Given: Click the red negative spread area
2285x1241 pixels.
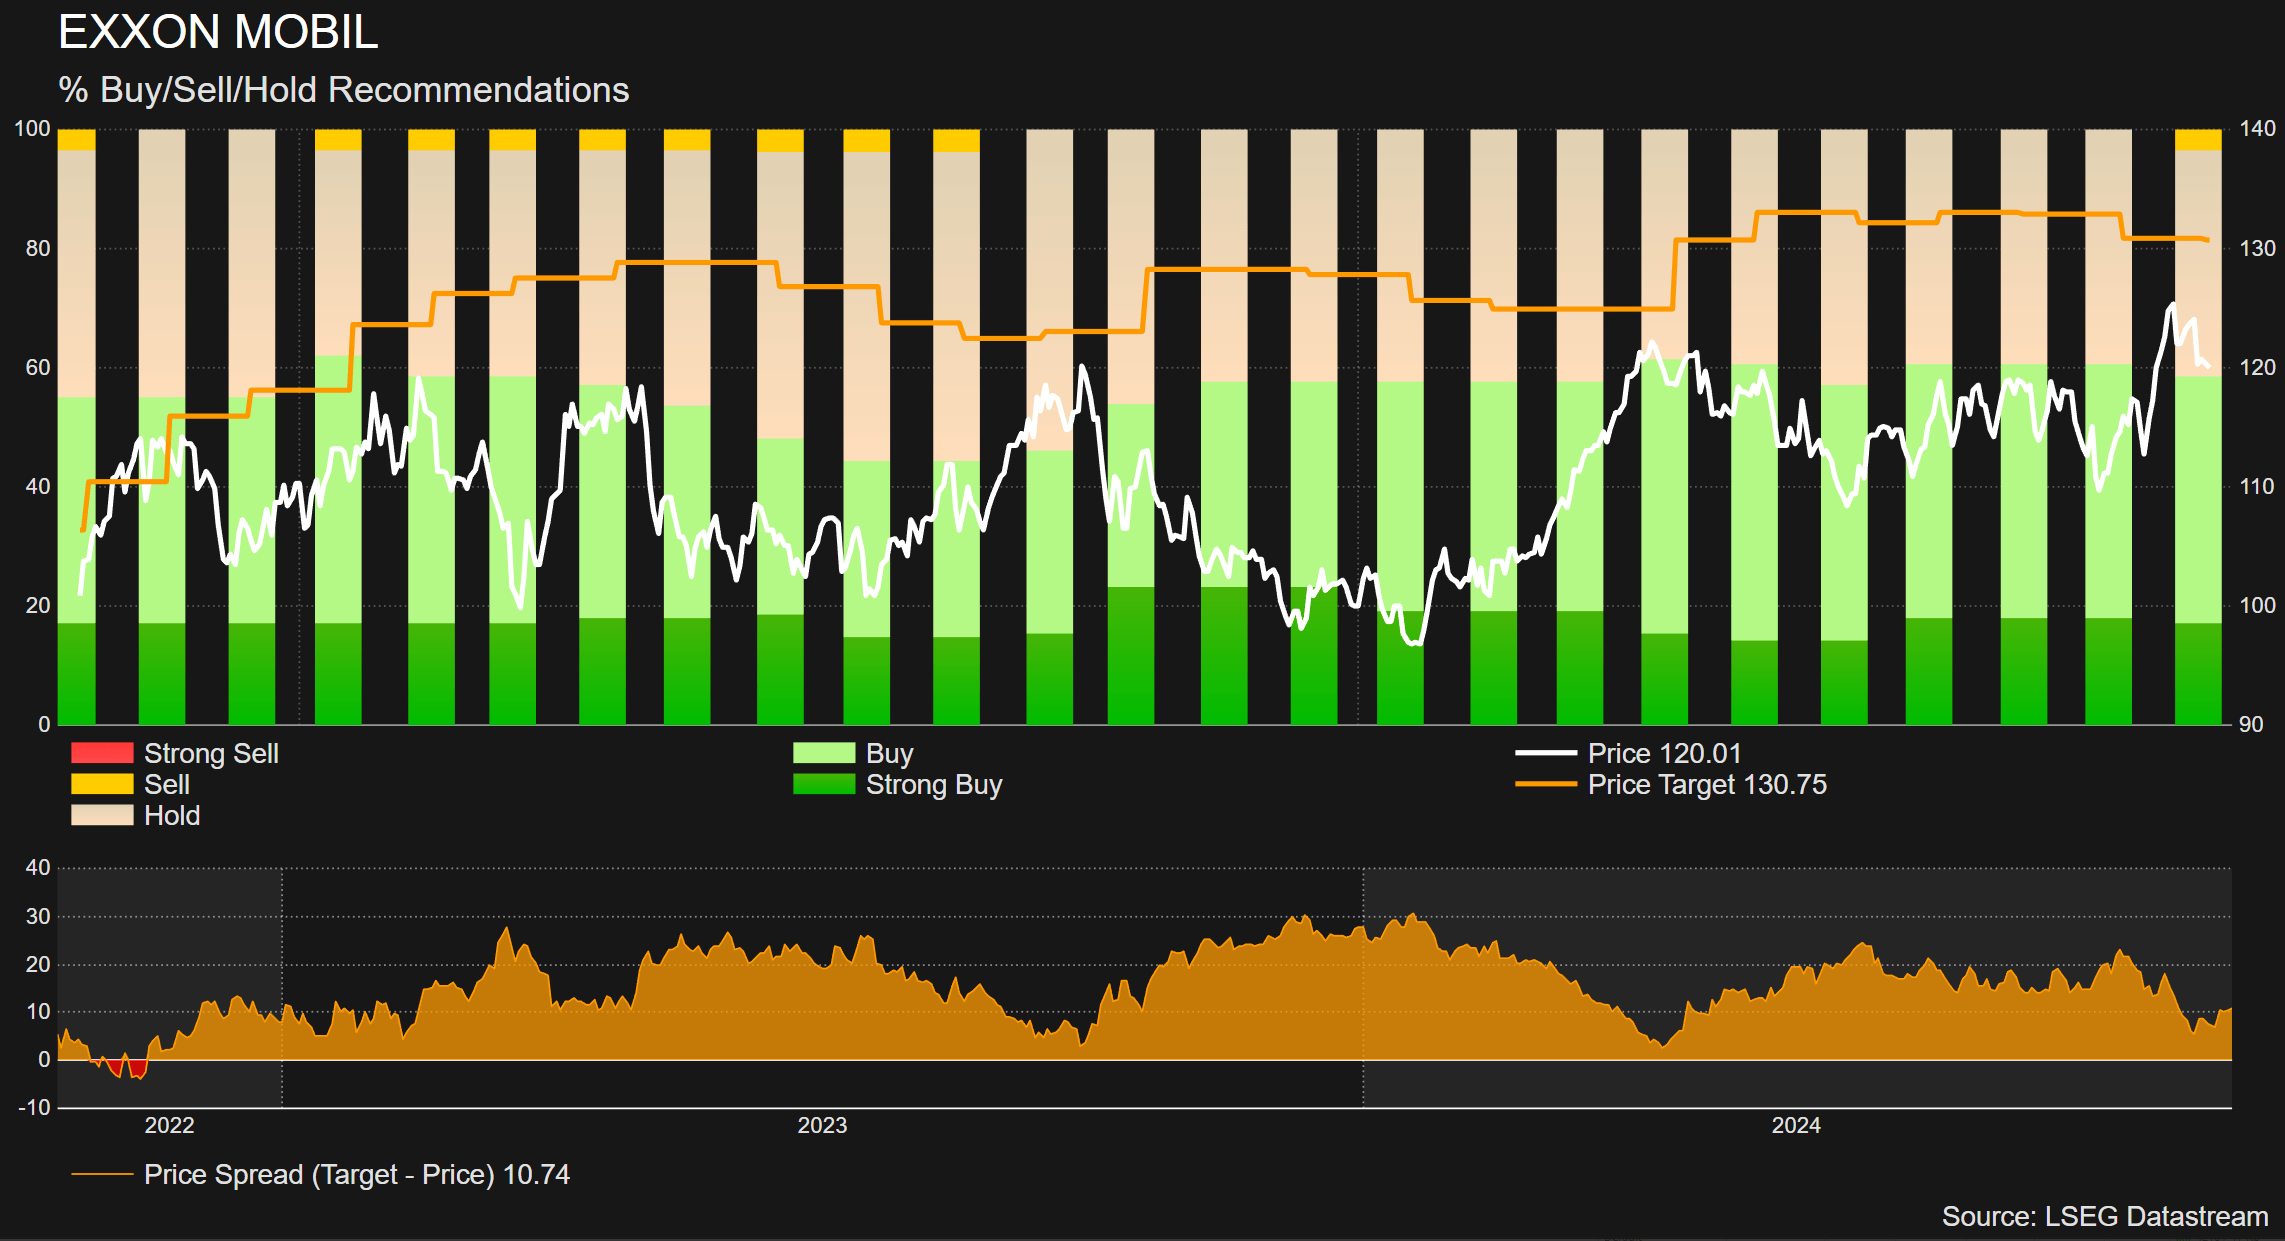Looking at the screenshot, I should pos(137,1069).
